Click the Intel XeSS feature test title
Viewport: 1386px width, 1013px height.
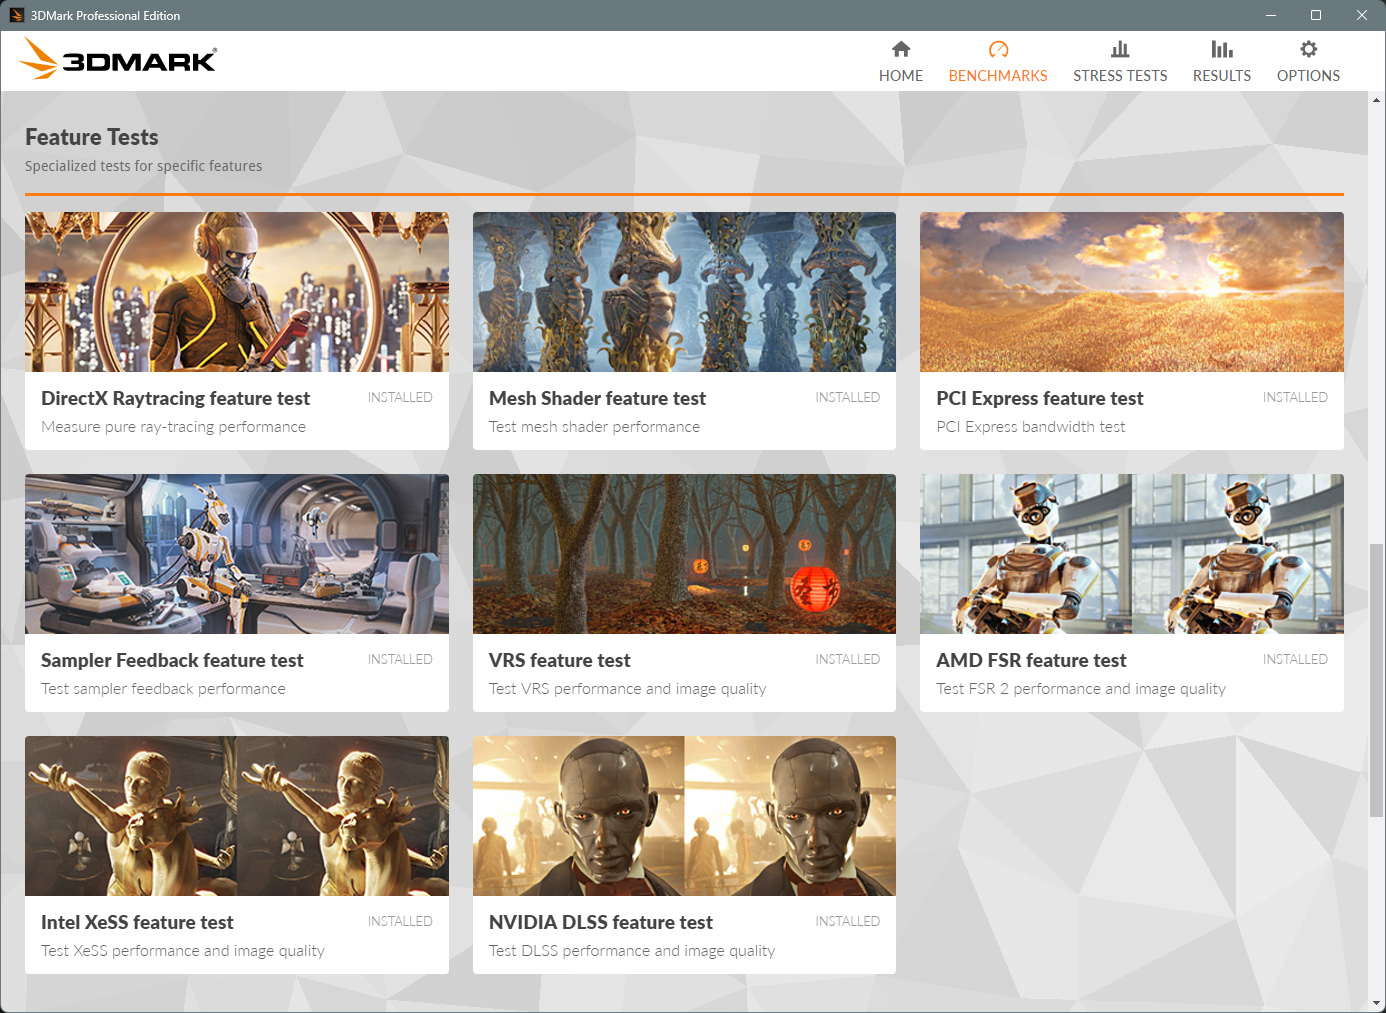pyautogui.click(x=137, y=922)
